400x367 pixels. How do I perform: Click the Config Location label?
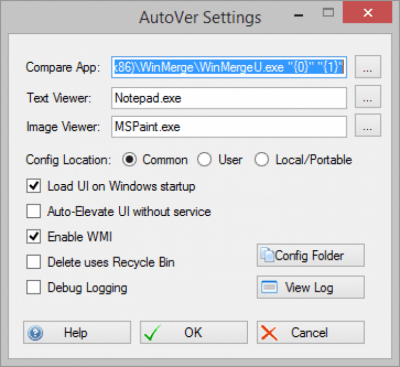(x=68, y=160)
